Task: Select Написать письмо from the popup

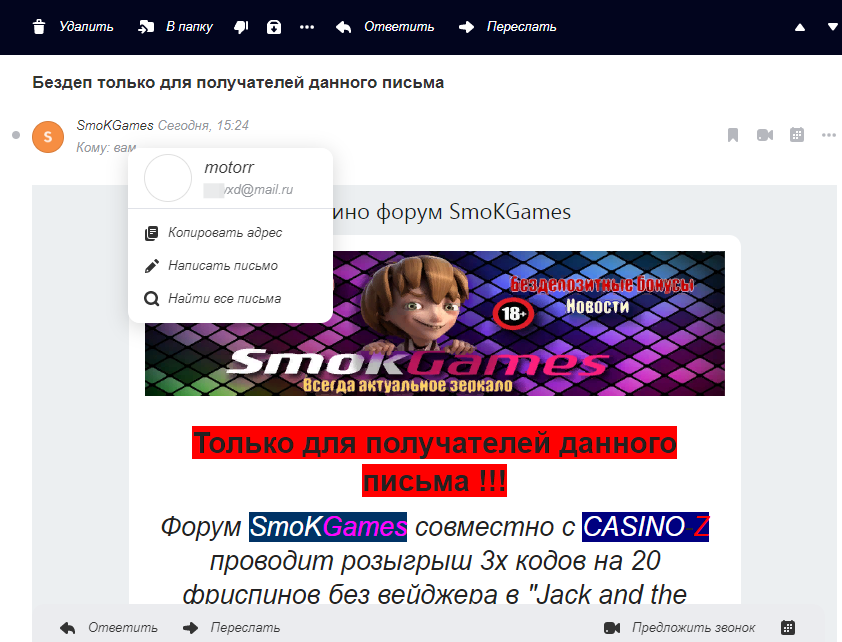Action: [223, 266]
